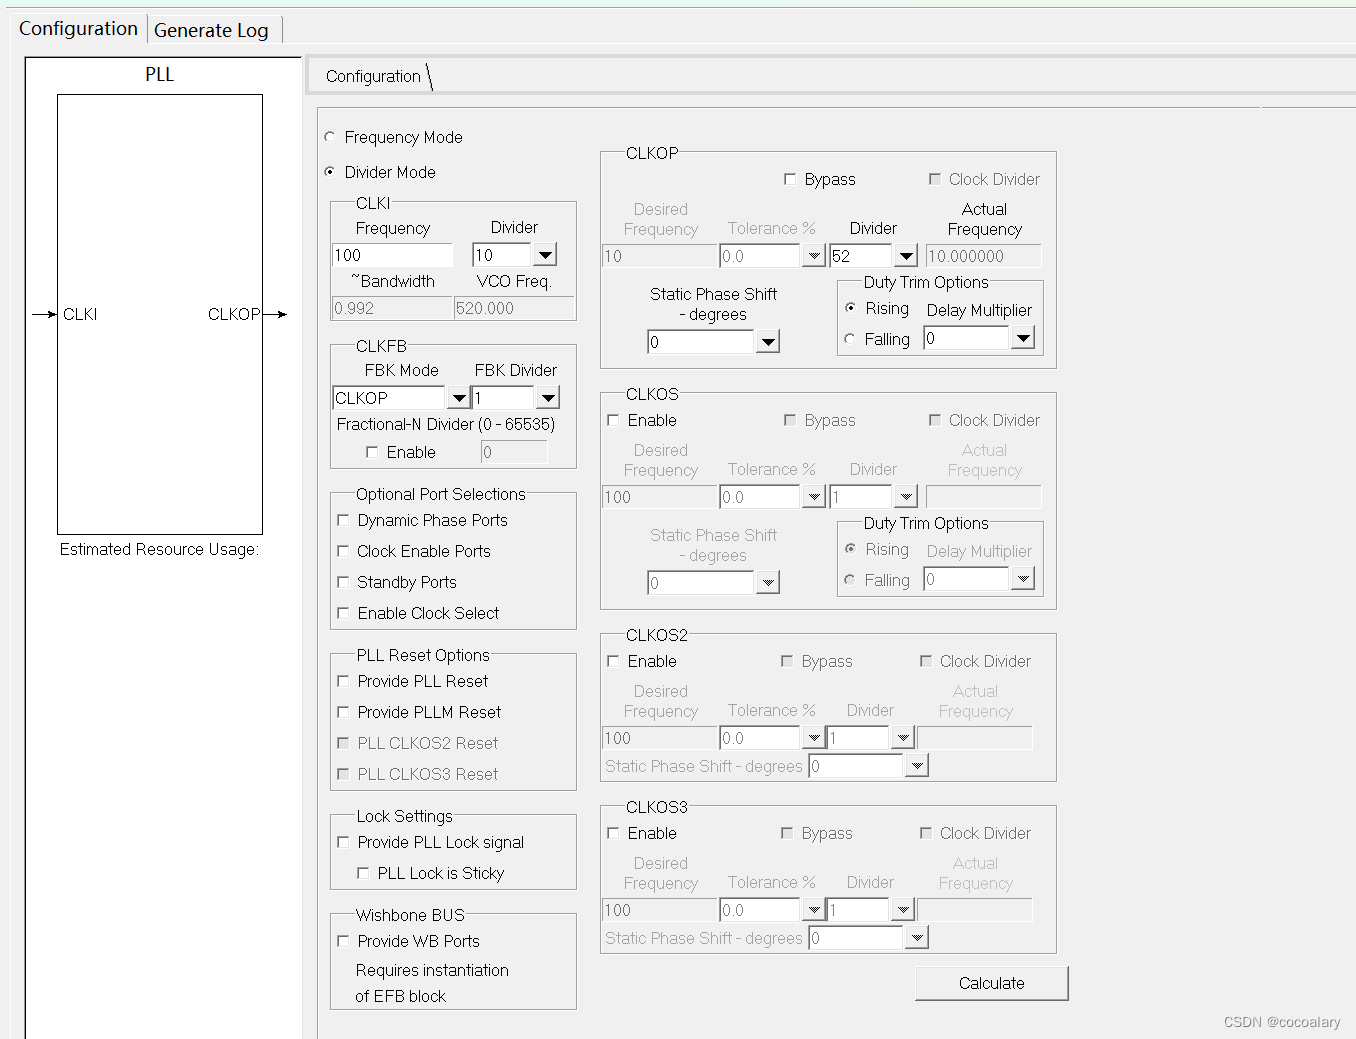Screen dimensions: 1356x1039
Task: Choose Falling edge in CLKOP Duty Trim Options
Action: point(851,339)
